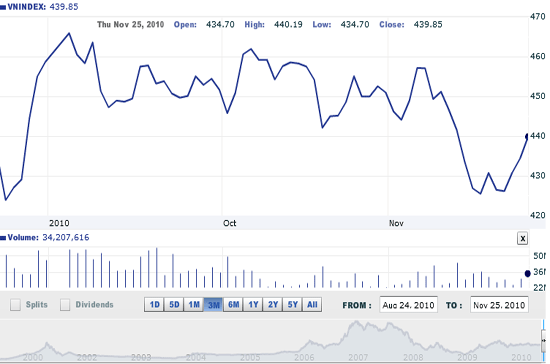Click the date Thu Nov 25, 2010
Viewport: 550px width, 364px height.
coord(130,25)
